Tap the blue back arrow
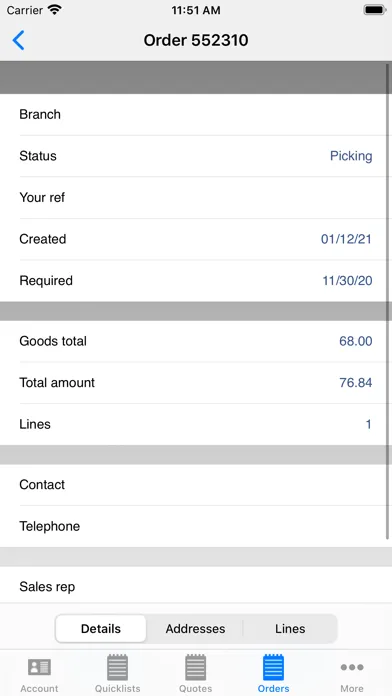Screen dimensions: 392x696 click(x=18, y=40)
